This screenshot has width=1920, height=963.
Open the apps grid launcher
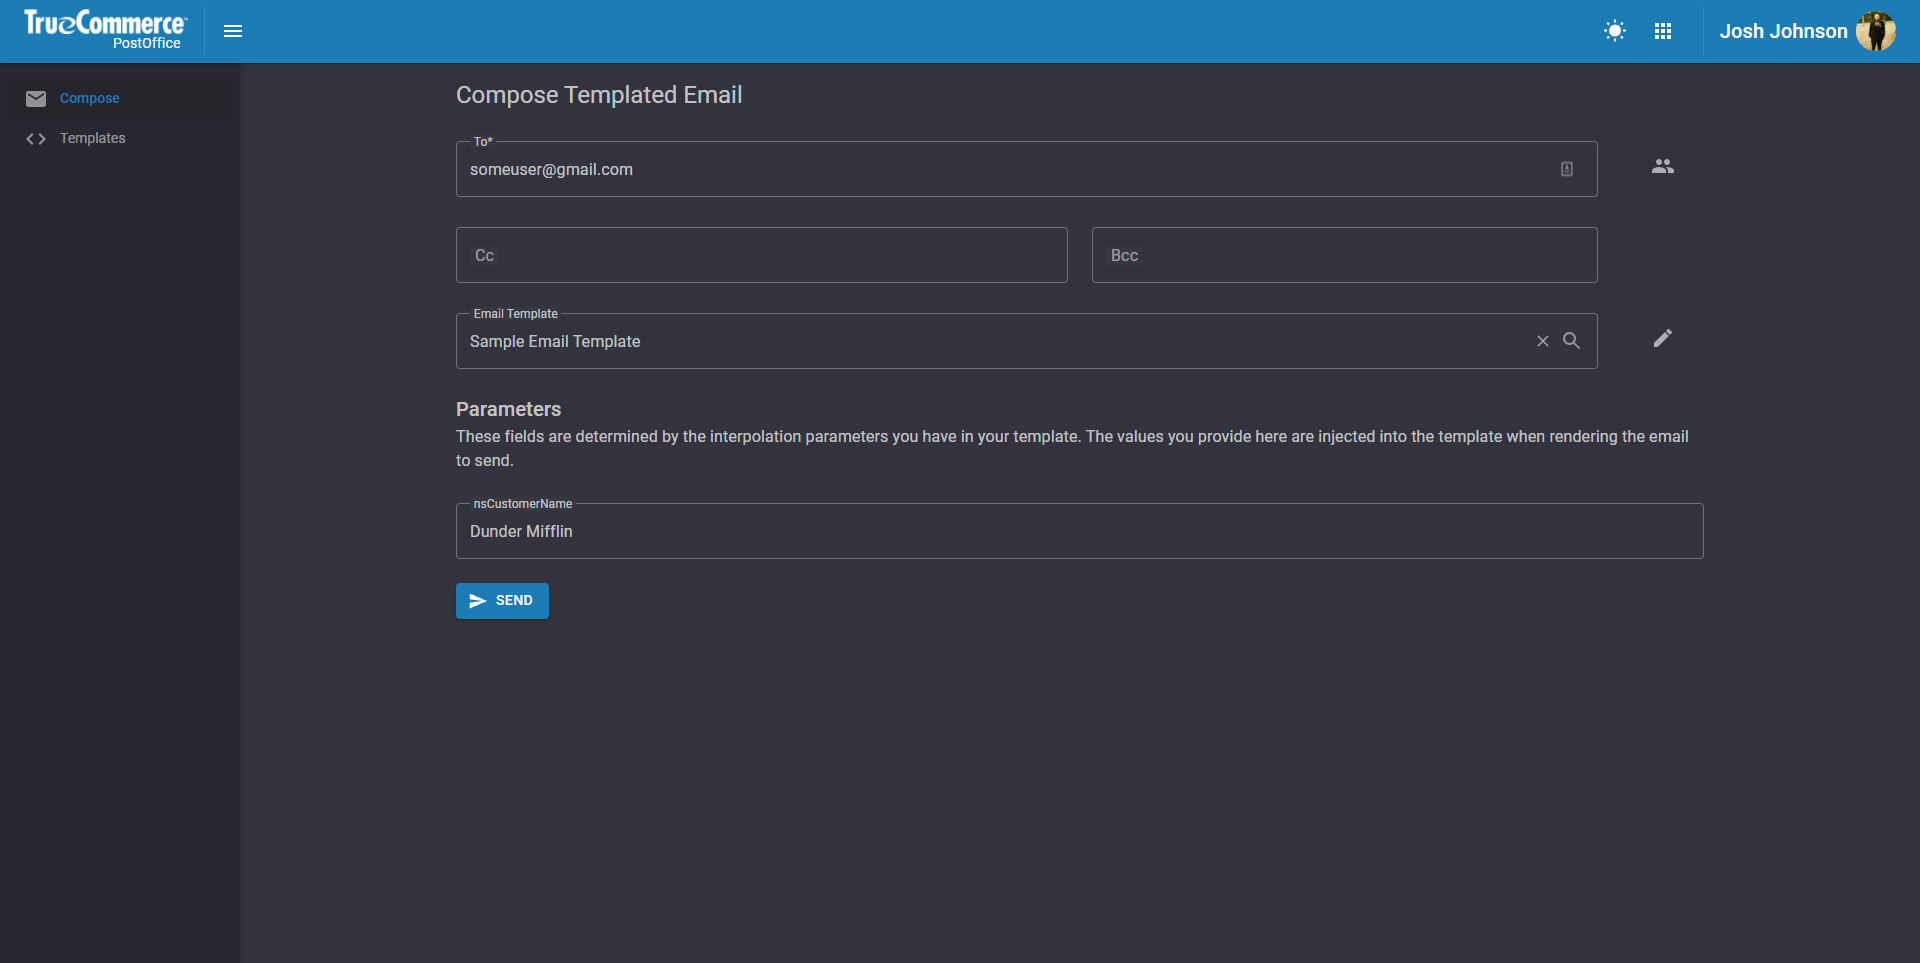1663,31
